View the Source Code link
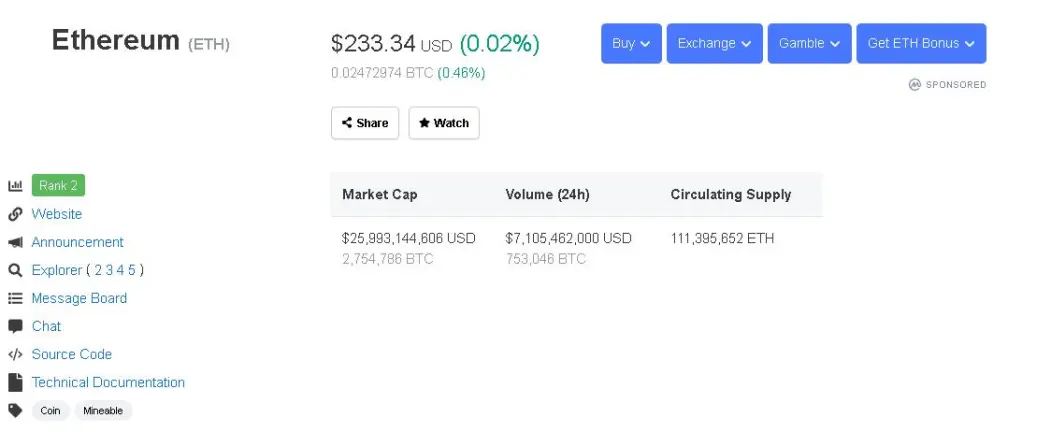 pyautogui.click(x=72, y=355)
